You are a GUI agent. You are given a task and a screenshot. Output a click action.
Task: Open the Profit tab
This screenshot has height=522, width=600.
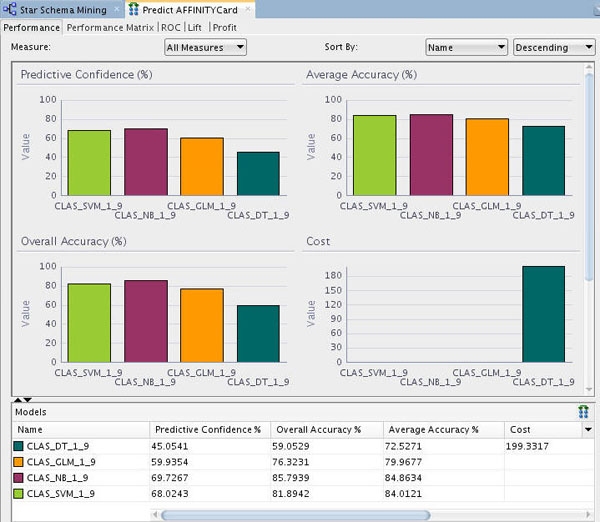coord(224,27)
